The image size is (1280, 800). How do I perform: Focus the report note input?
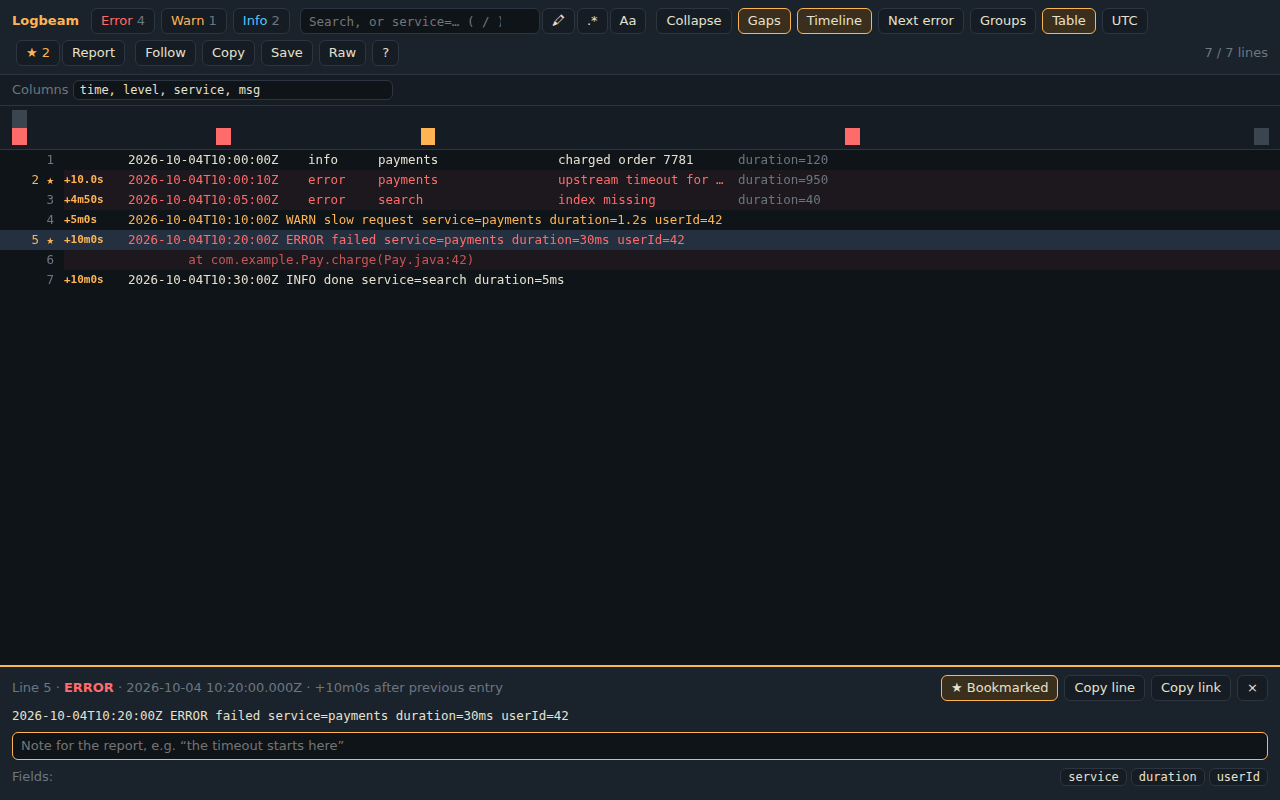coord(640,746)
